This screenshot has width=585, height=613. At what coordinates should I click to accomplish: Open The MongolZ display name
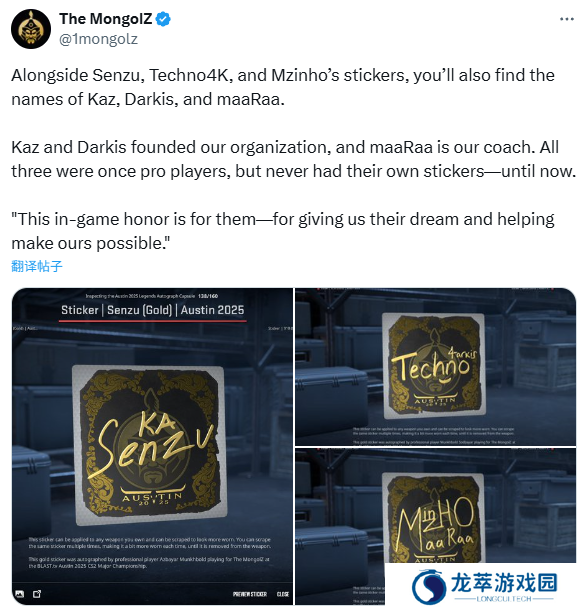(106, 19)
